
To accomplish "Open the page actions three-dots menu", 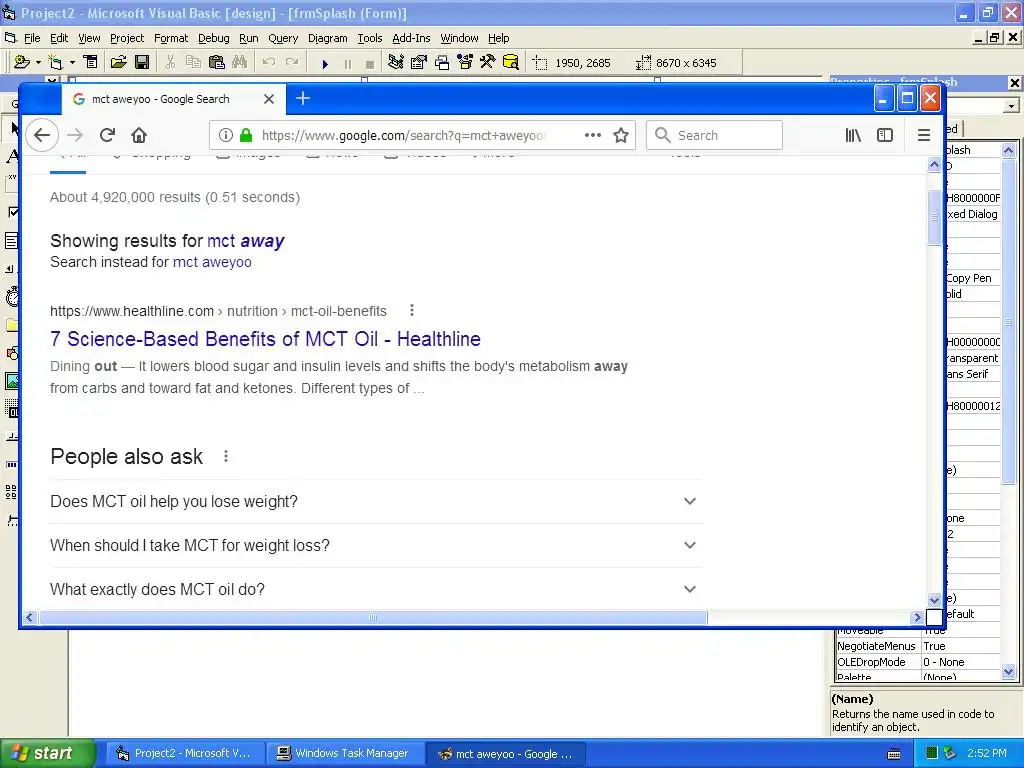I will 592,135.
